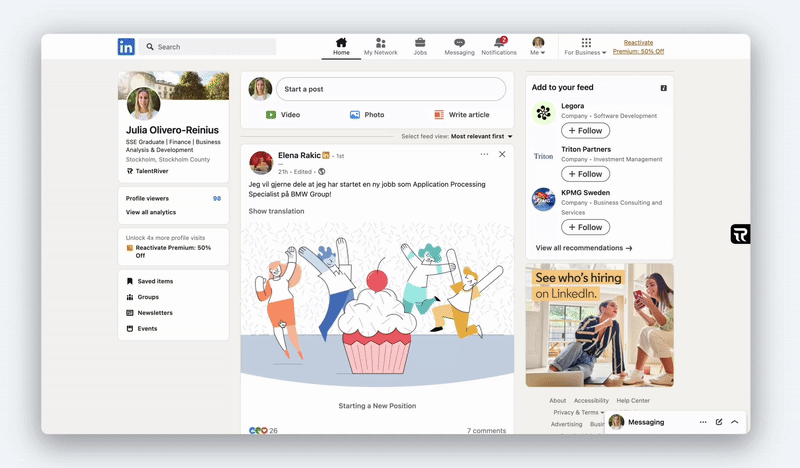
Task: Dismiss Elena Rakic's post with X
Action: (502, 154)
